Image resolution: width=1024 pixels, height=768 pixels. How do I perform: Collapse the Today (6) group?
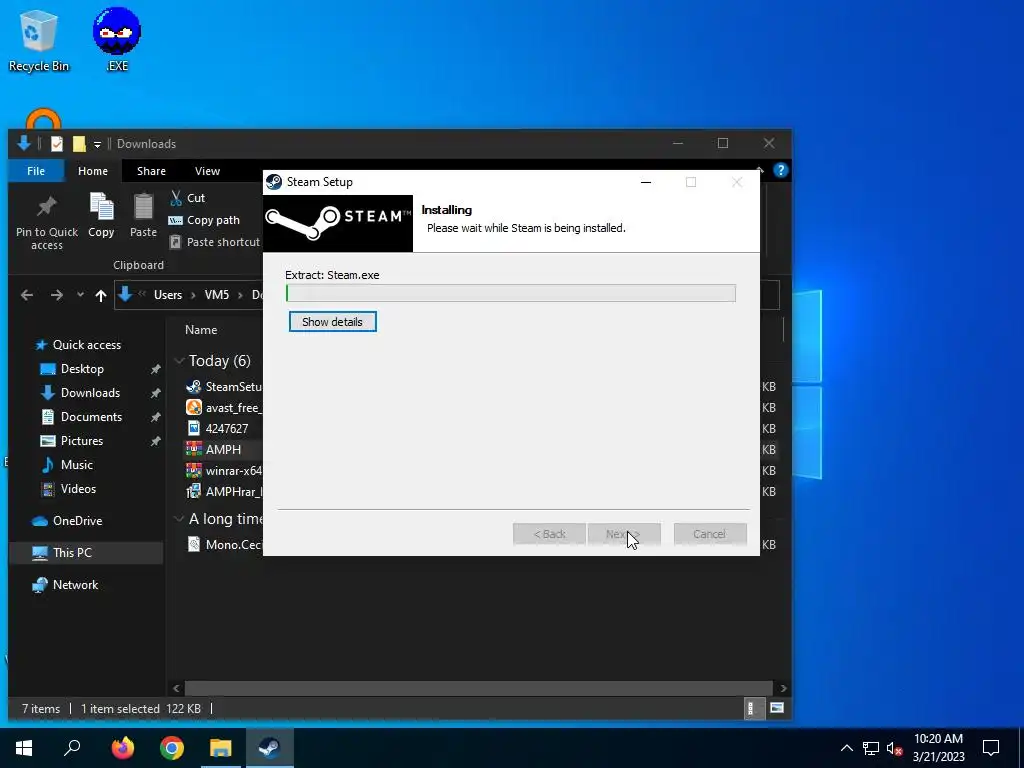(x=179, y=360)
